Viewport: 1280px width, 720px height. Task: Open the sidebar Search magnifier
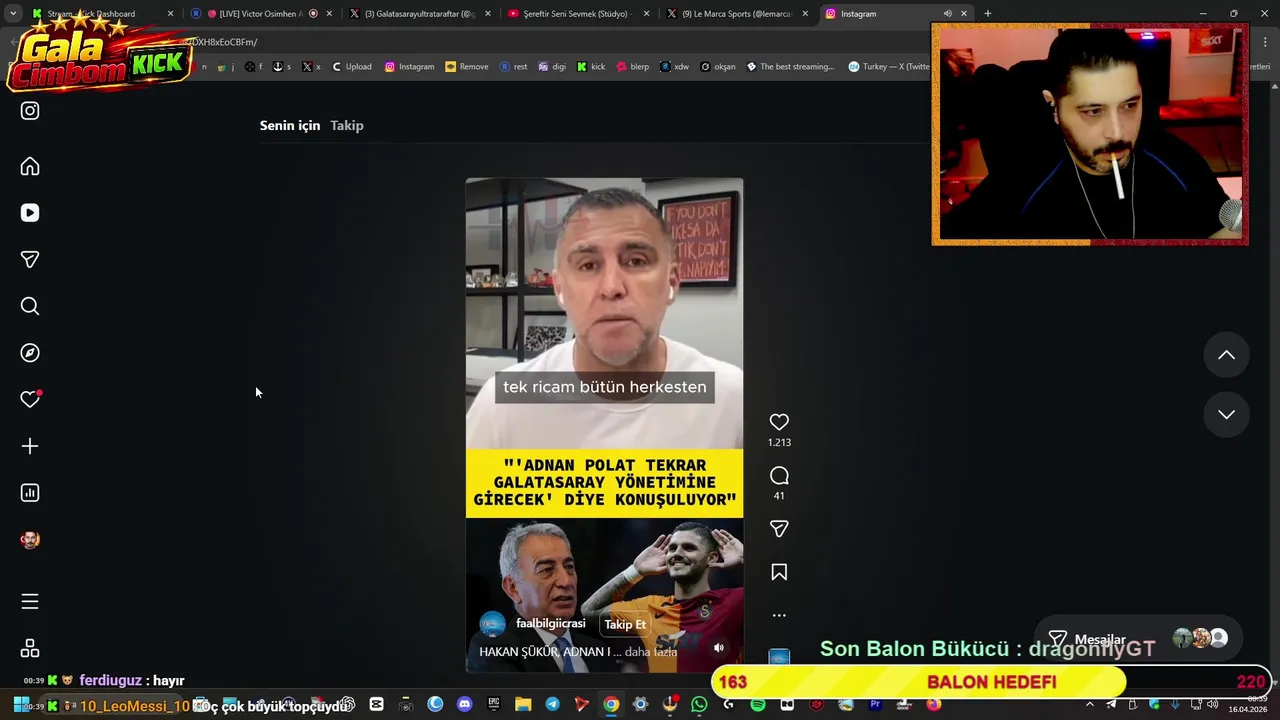pyautogui.click(x=30, y=306)
